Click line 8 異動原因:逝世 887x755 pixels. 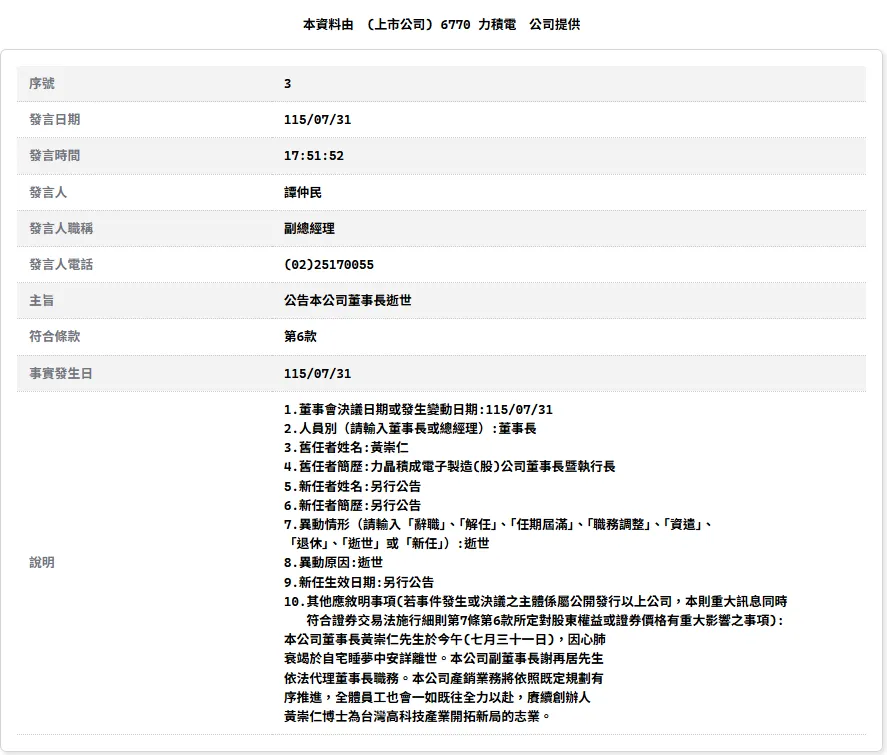click(x=333, y=563)
